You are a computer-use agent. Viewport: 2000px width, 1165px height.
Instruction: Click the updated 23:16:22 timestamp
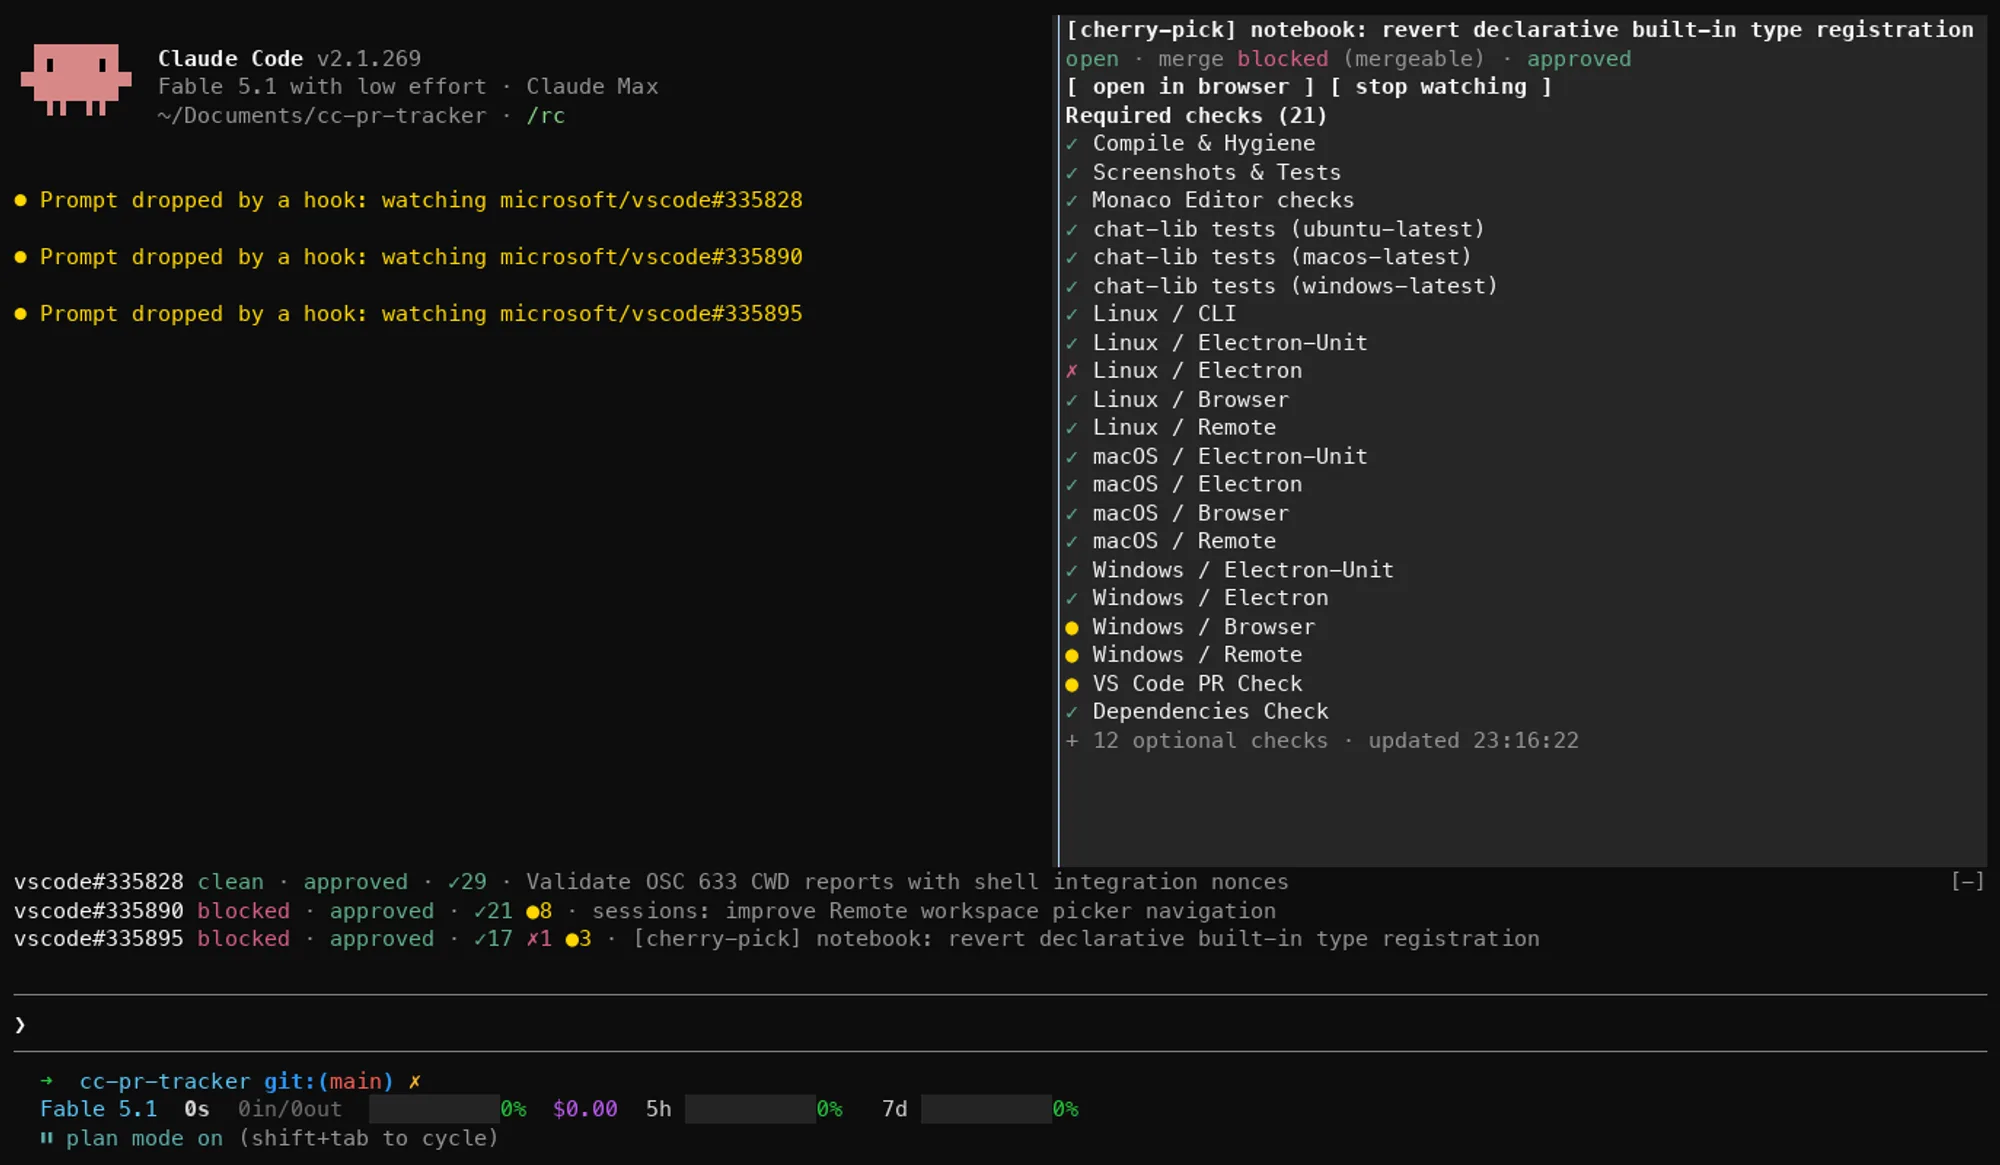point(1474,741)
